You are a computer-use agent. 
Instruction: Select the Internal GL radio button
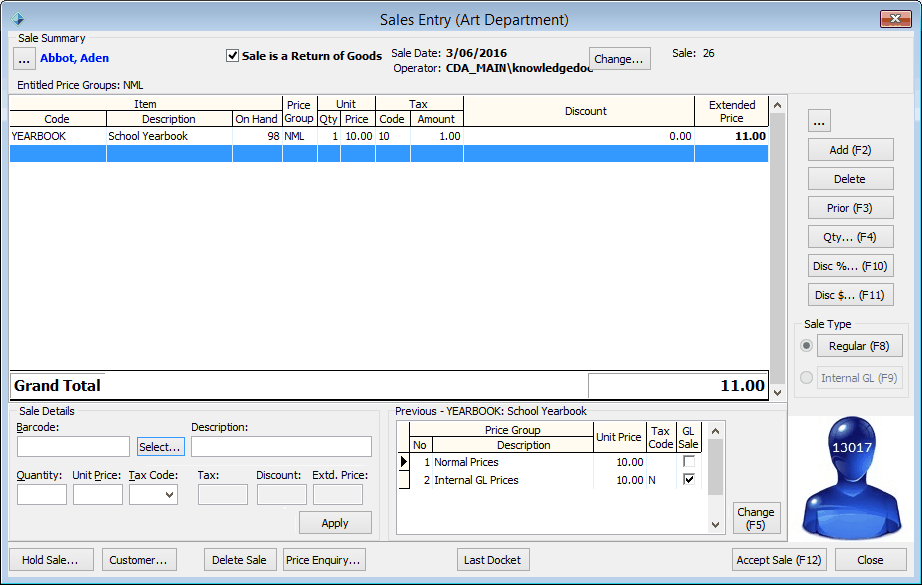pyautogui.click(x=807, y=377)
